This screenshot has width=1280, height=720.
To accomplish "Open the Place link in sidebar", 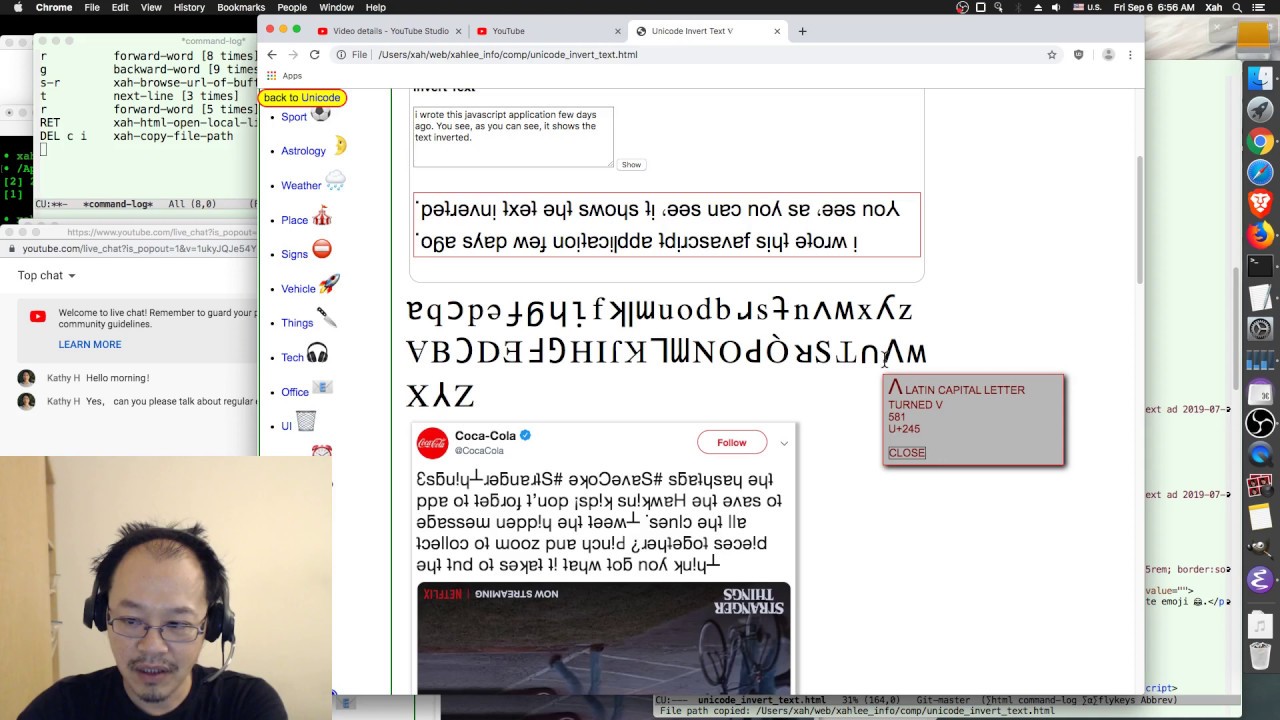I will pyautogui.click(x=294, y=220).
